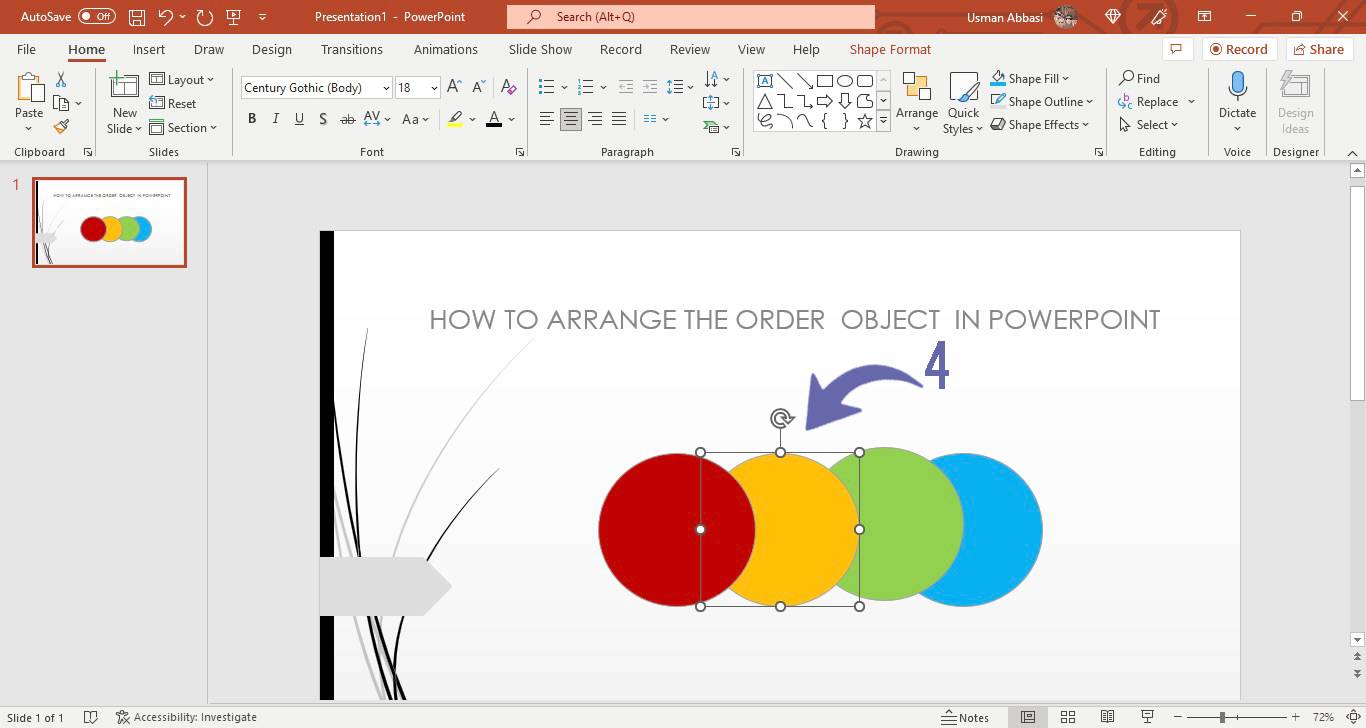The width and height of the screenshot is (1366, 728).
Task: Click the Save icon in title bar
Action: click(x=137, y=17)
